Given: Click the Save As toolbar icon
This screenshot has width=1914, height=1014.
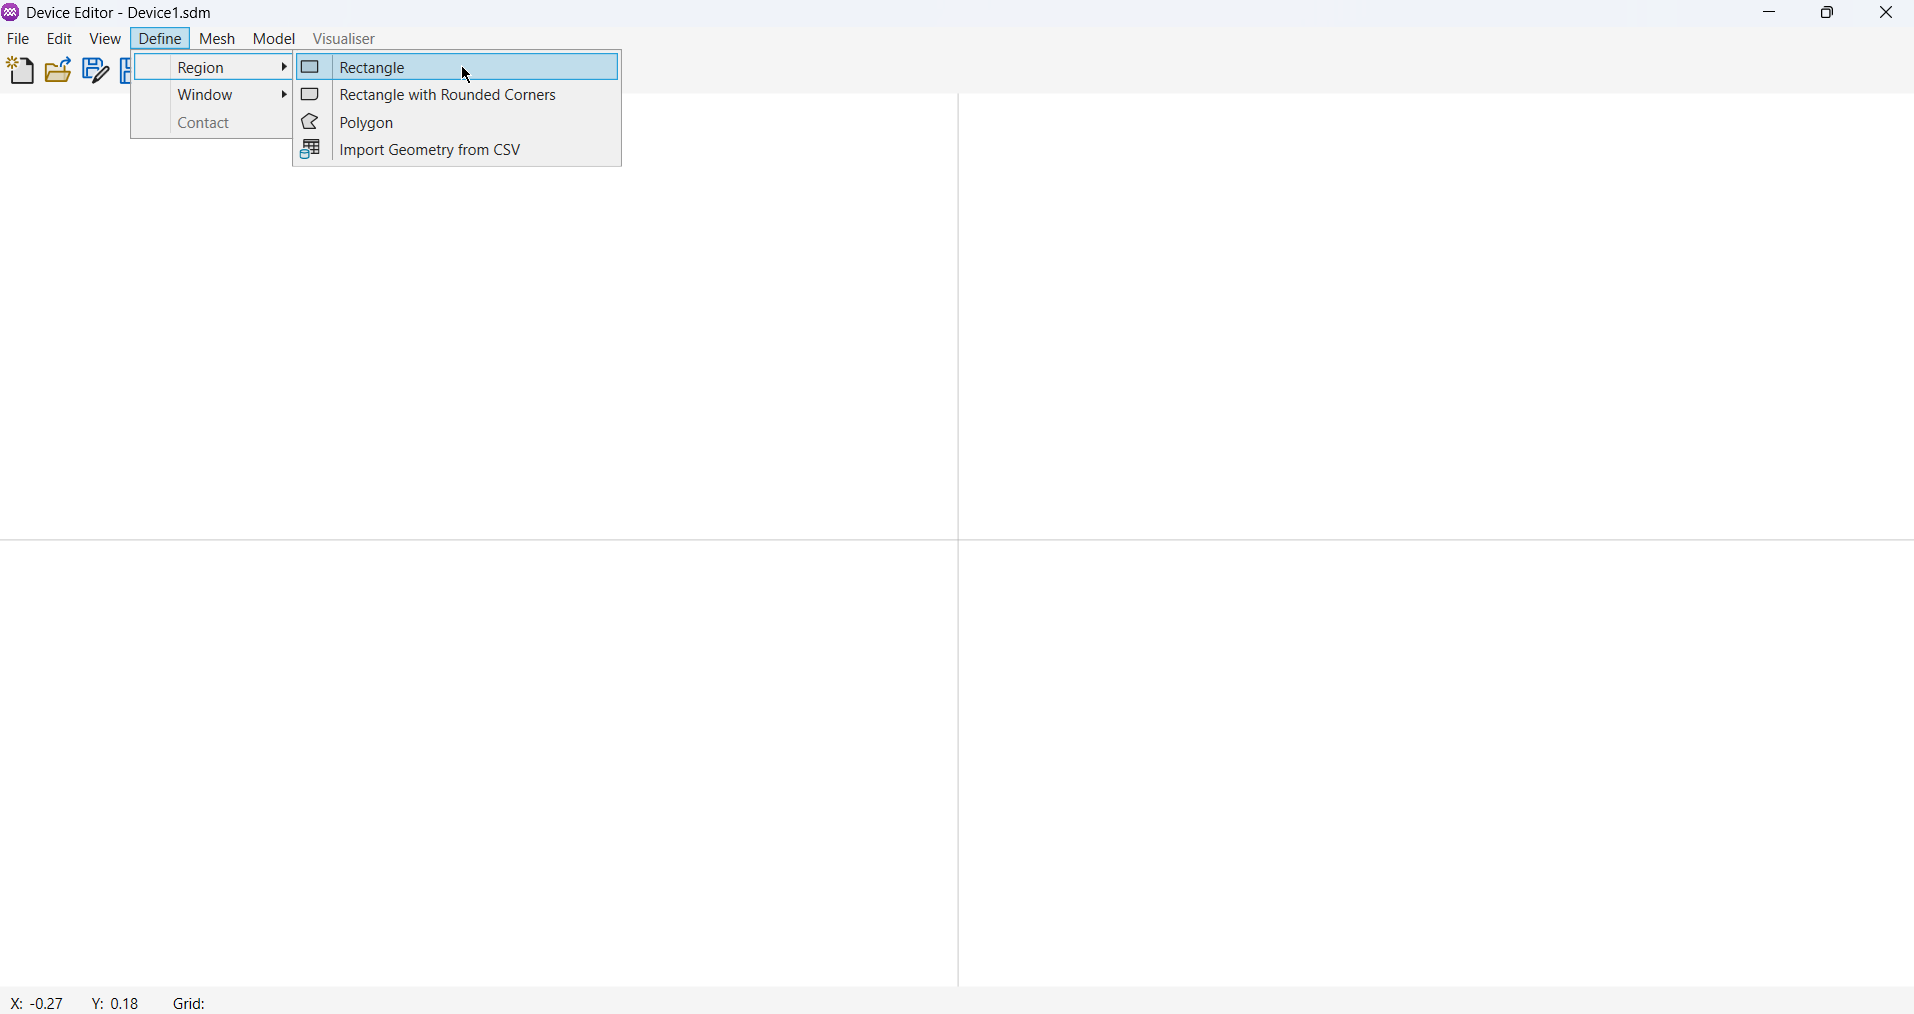Looking at the screenshot, I should [95, 71].
